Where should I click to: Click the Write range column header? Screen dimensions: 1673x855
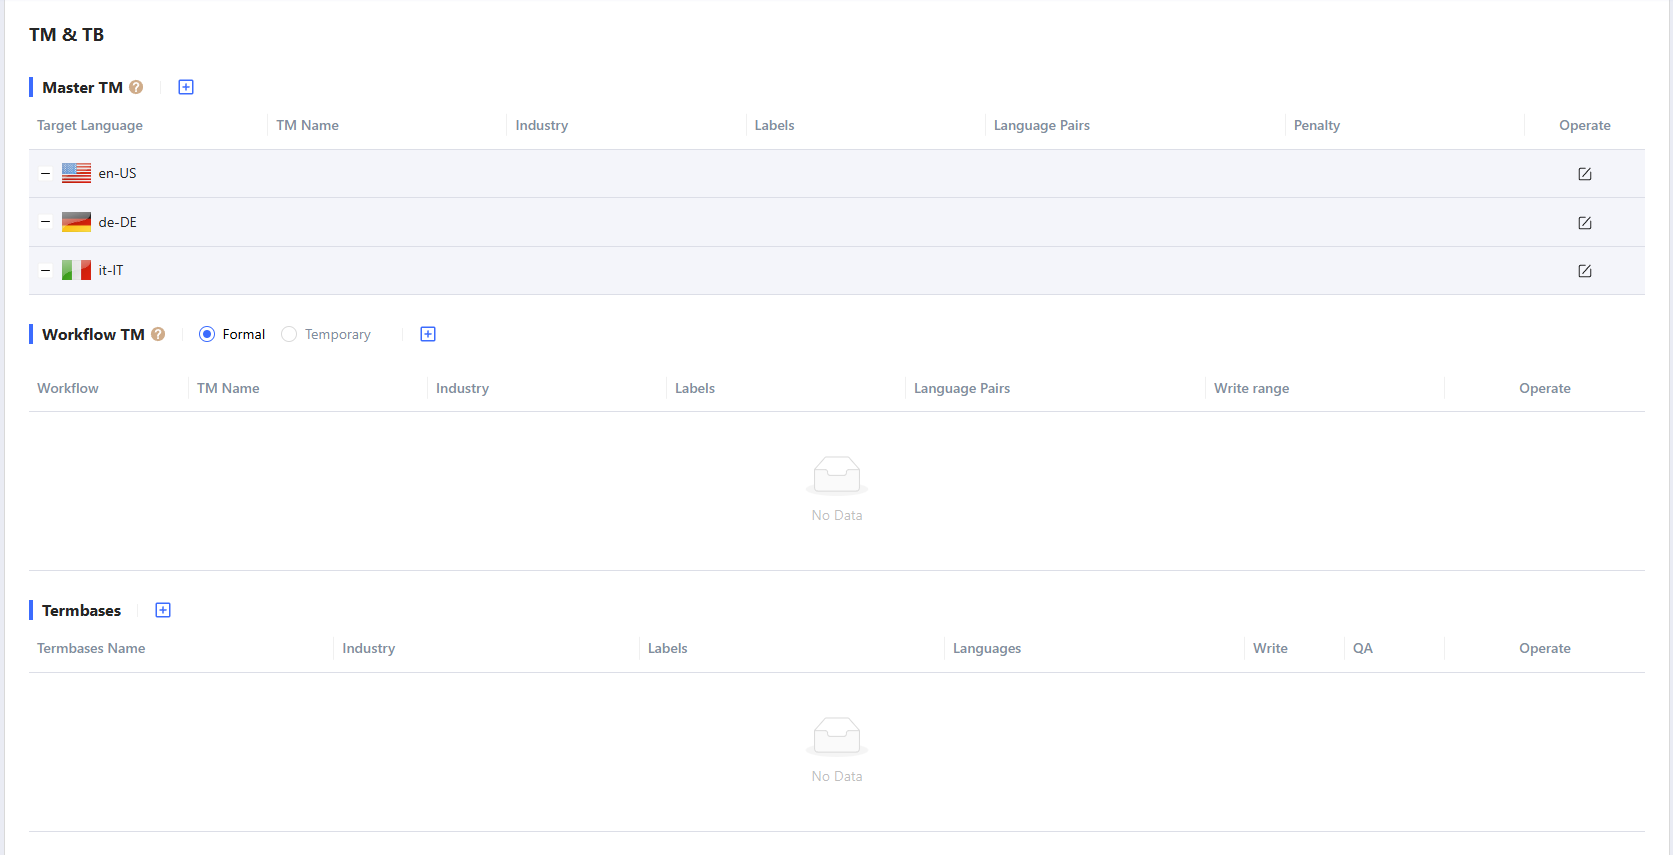pyautogui.click(x=1251, y=388)
